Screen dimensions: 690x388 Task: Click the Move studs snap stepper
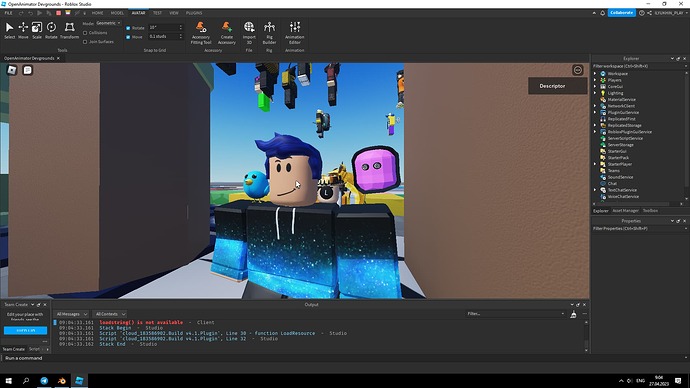tap(180, 37)
